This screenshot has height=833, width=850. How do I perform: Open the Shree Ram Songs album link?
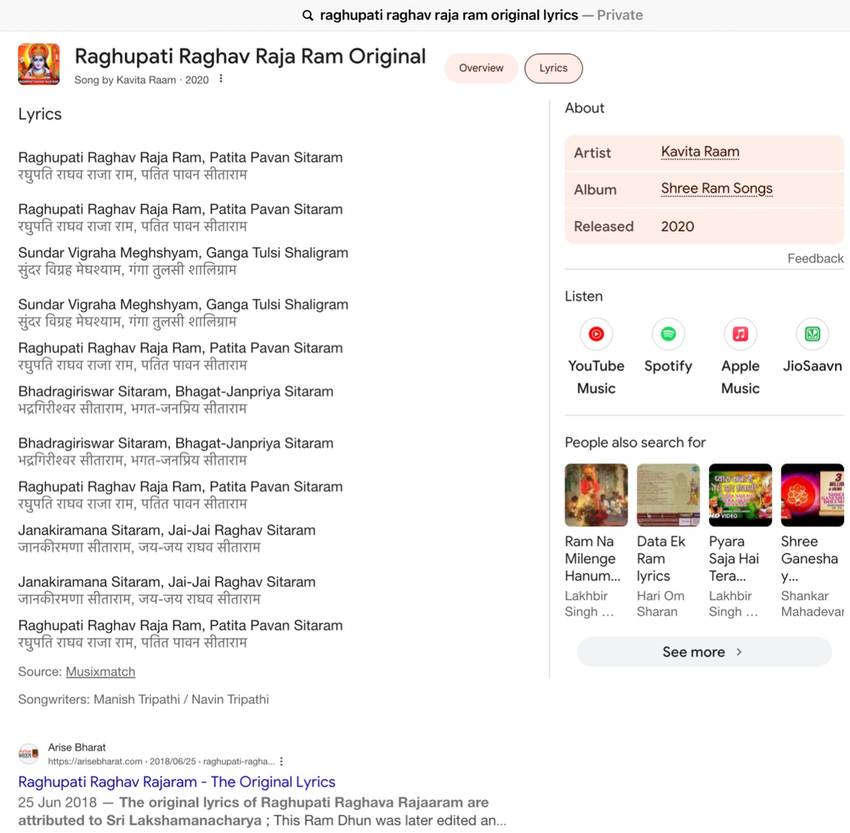[x=716, y=189]
